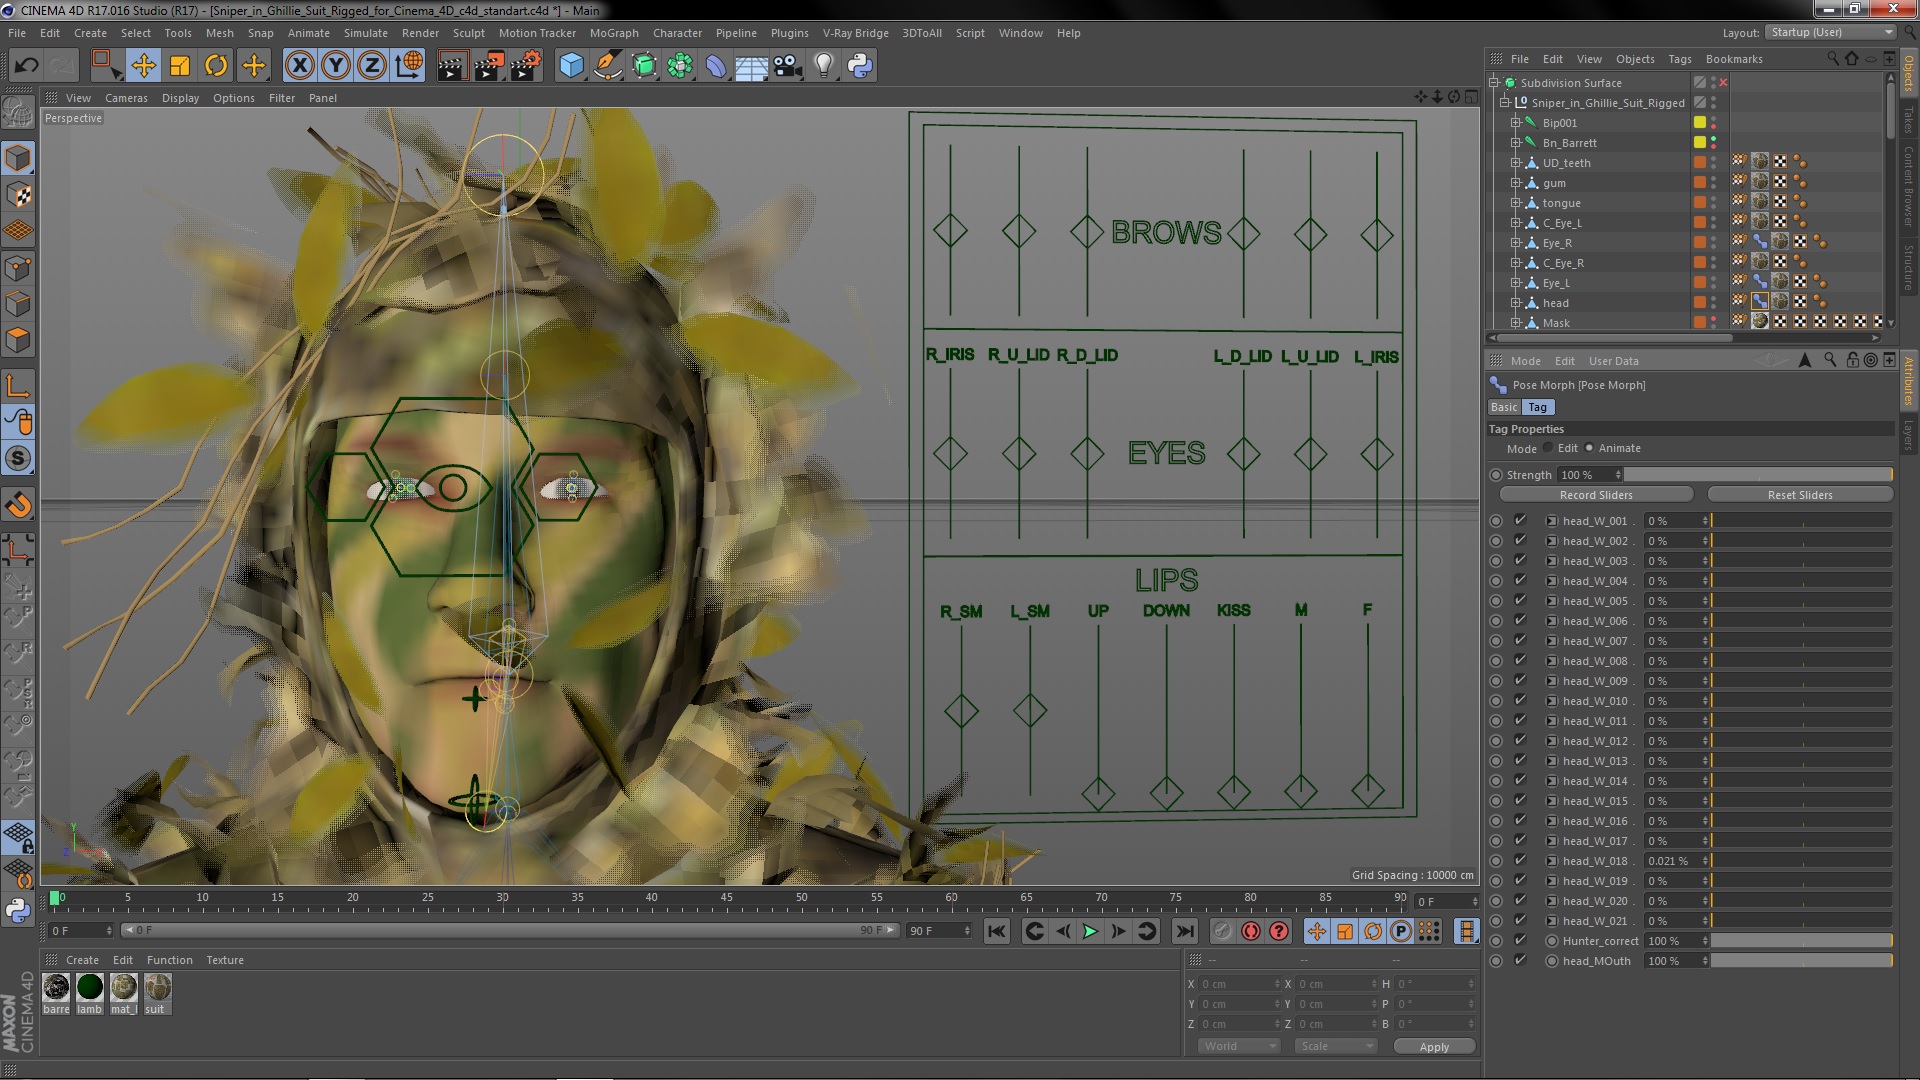Open the Sculpt menu
This screenshot has height=1080, width=1920.
point(468,33)
